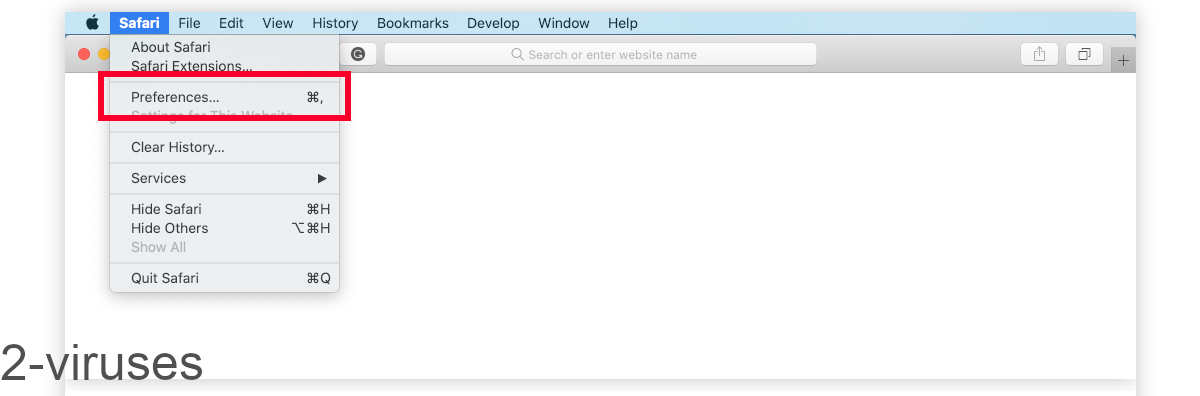Image resolution: width=1200 pixels, height=396 pixels.
Task: Open the File menu
Action: [189, 23]
